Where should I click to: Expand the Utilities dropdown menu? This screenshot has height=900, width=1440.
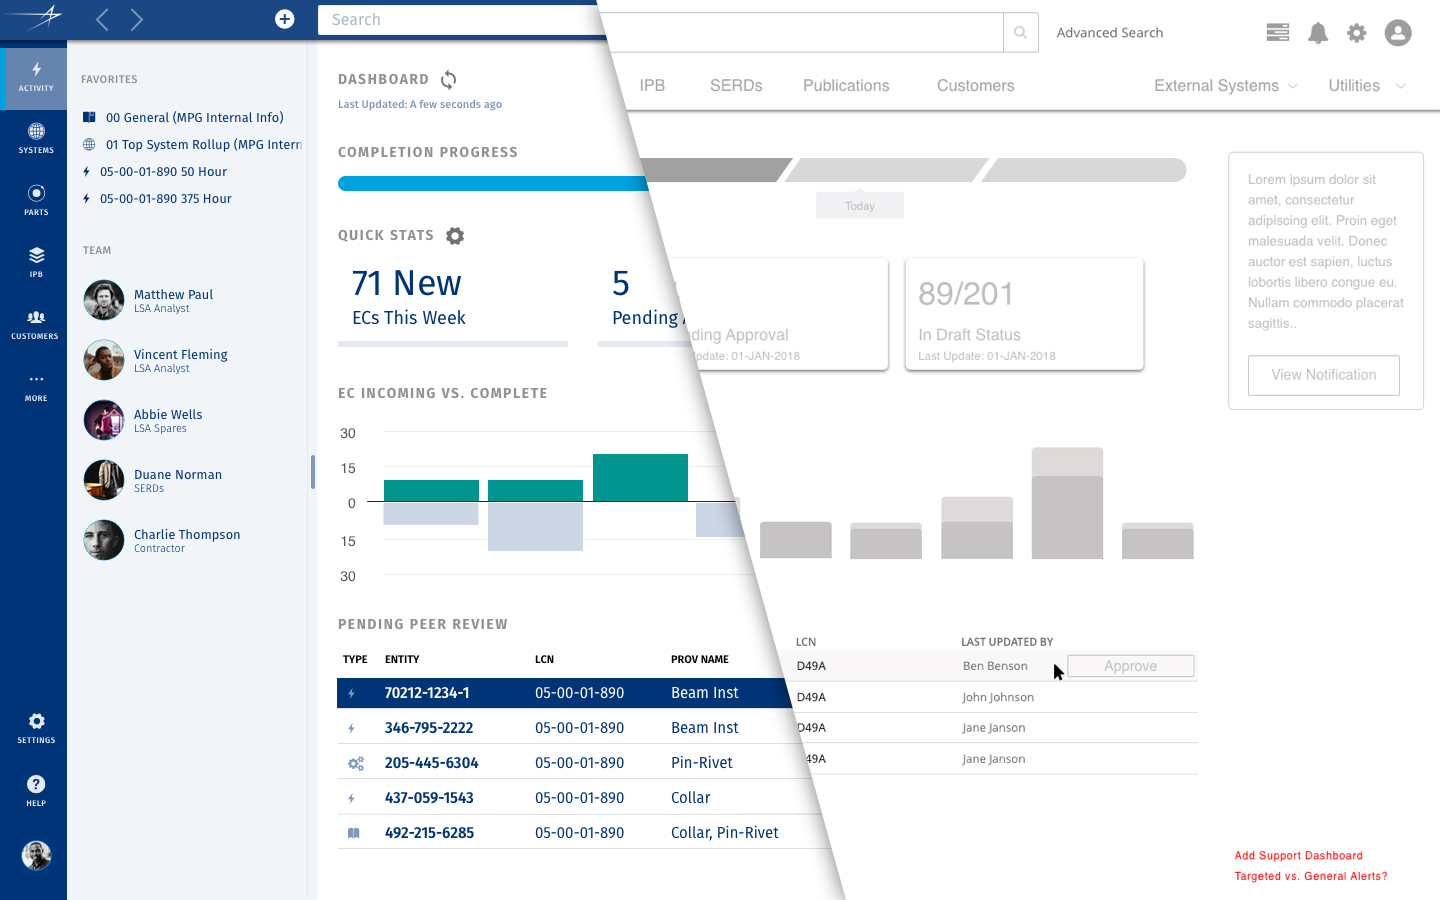pos(1366,86)
